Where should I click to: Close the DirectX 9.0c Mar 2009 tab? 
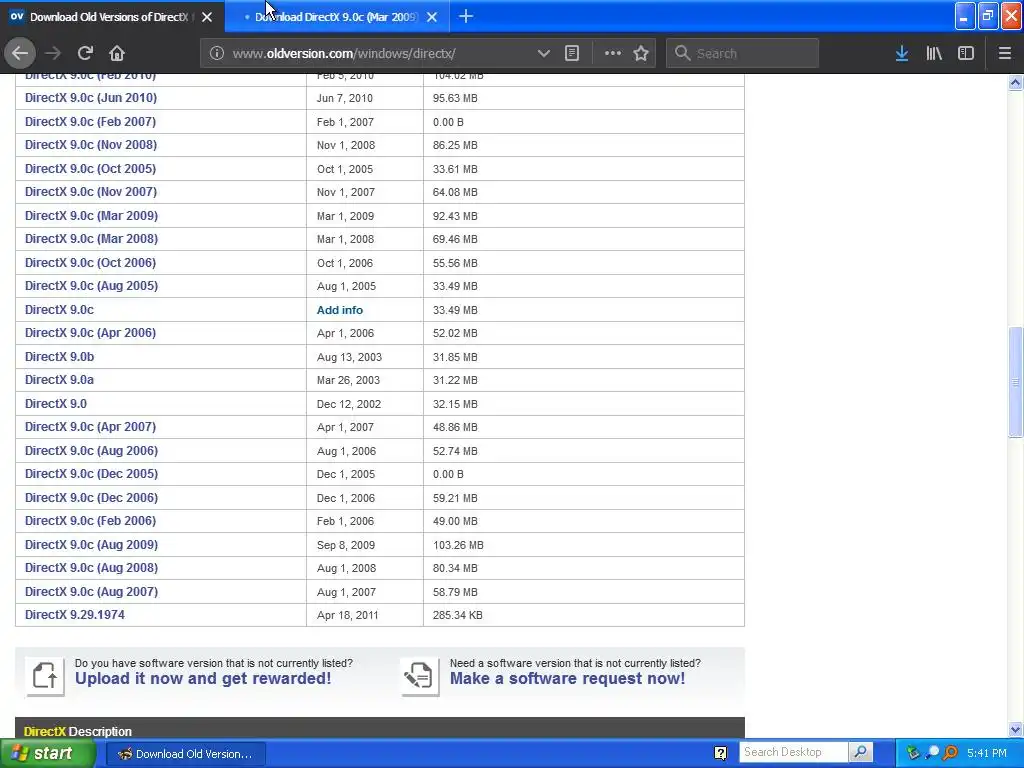(432, 17)
